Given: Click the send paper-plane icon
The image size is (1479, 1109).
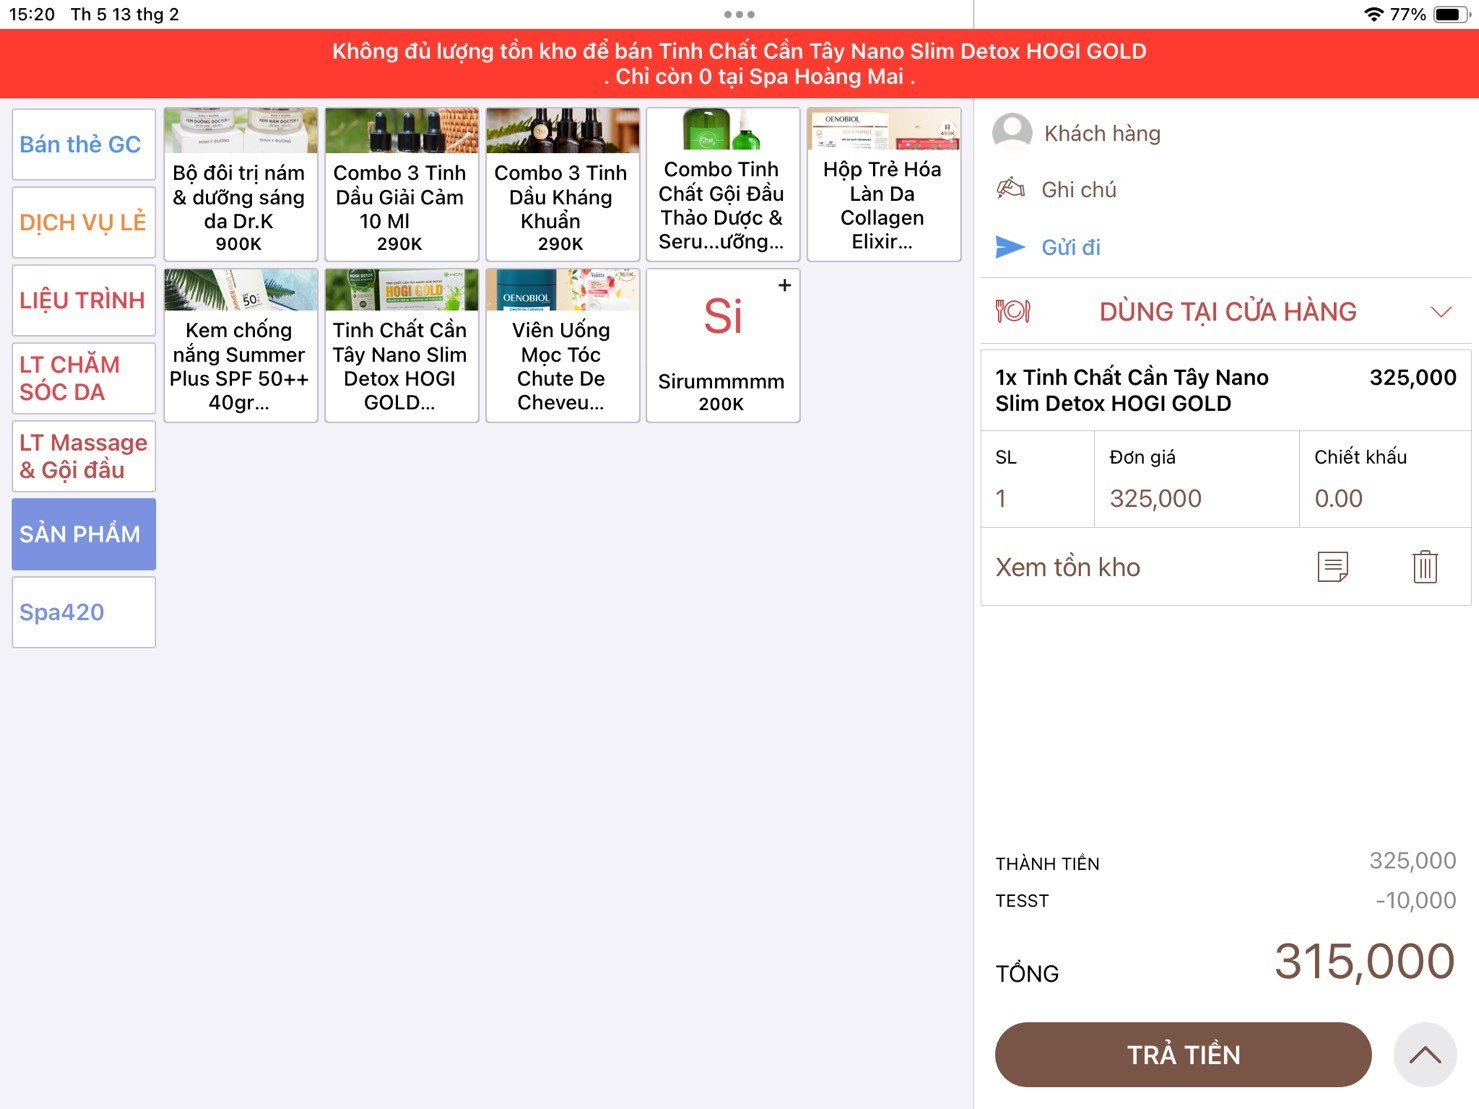Looking at the screenshot, I should [x=1010, y=247].
